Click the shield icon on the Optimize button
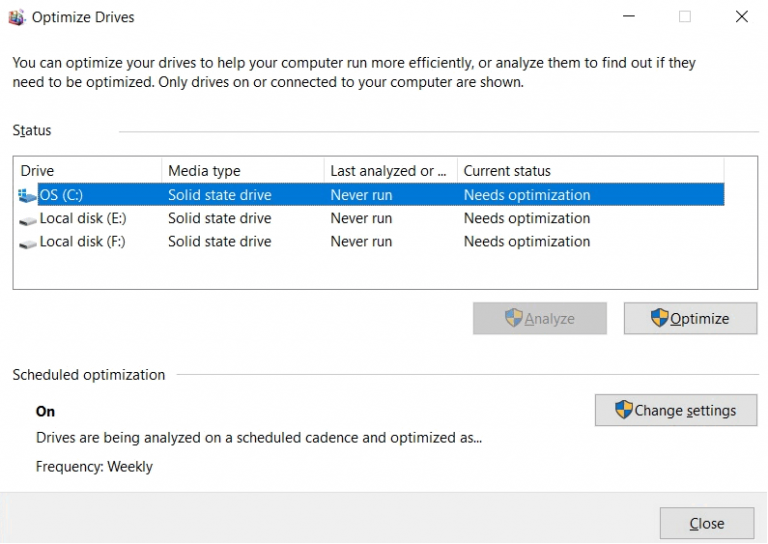Image resolution: width=768 pixels, height=544 pixels. point(659,318)
